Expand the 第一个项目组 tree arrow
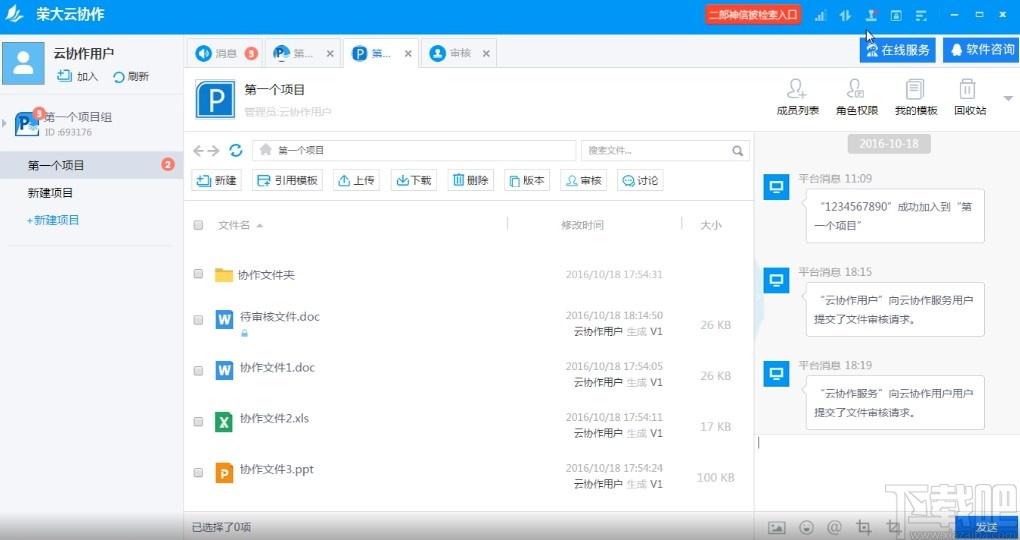The image size is (1020, 540). [5, 124]
